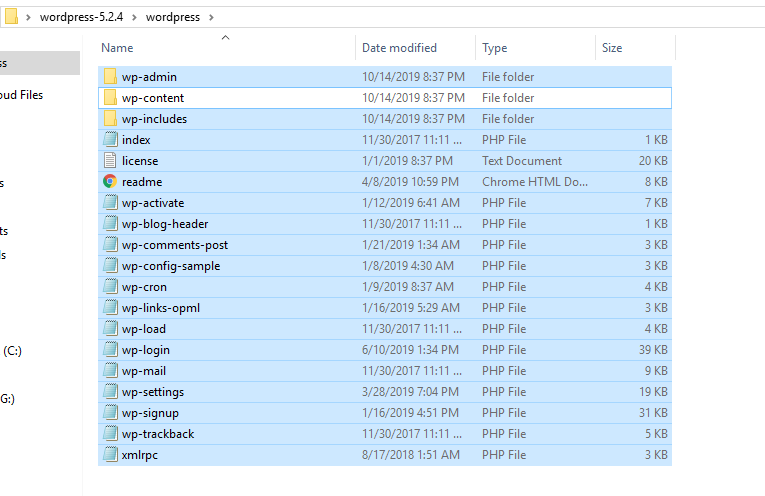765x496 pixels.
Task: Click the 39 KB size of wp-login
Action: [x=653, y=349]
